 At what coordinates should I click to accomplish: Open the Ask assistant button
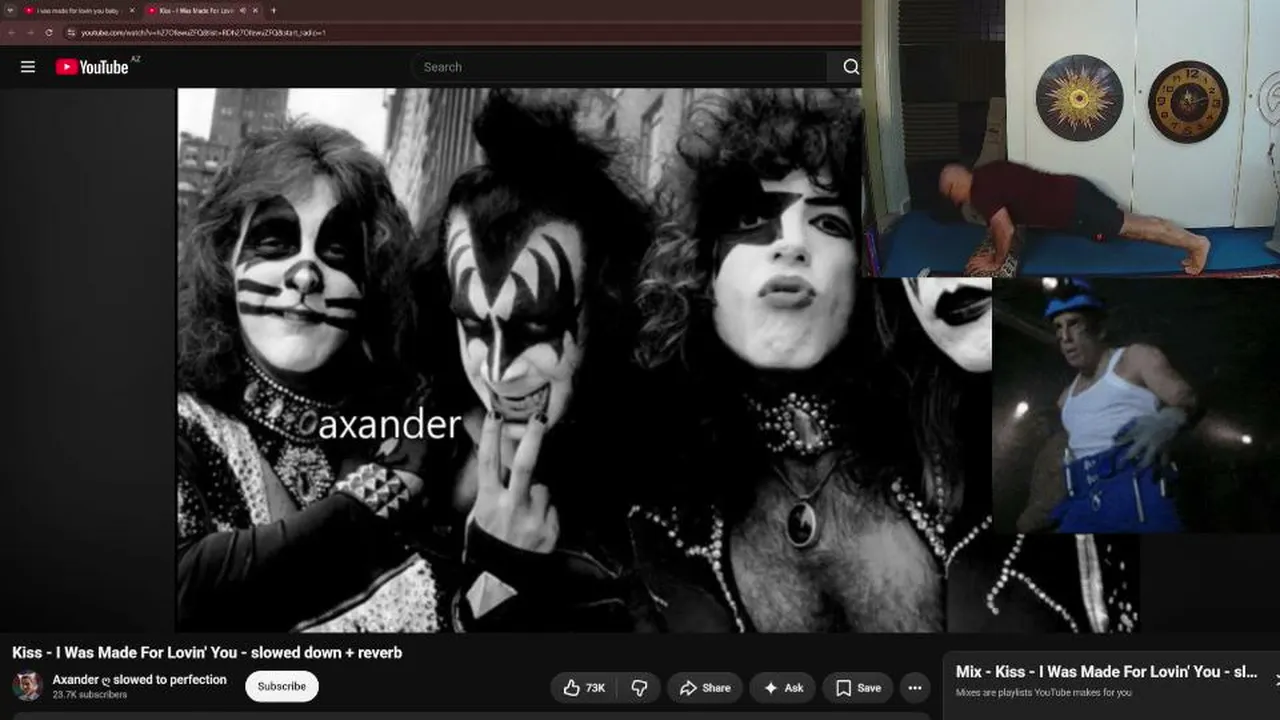[x=783, y=688]
